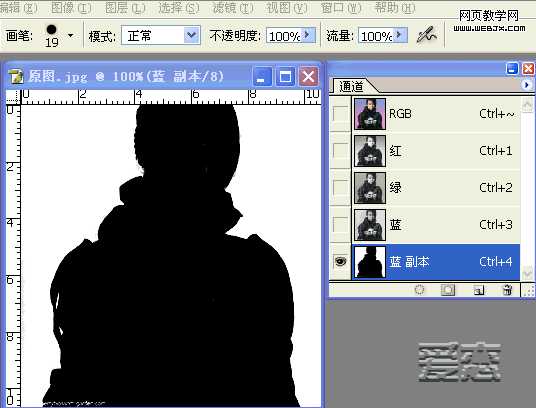Open the channels panel flyout menu arrow
The width and height of the screenshot is (536, 408).
tap(527, 84)
